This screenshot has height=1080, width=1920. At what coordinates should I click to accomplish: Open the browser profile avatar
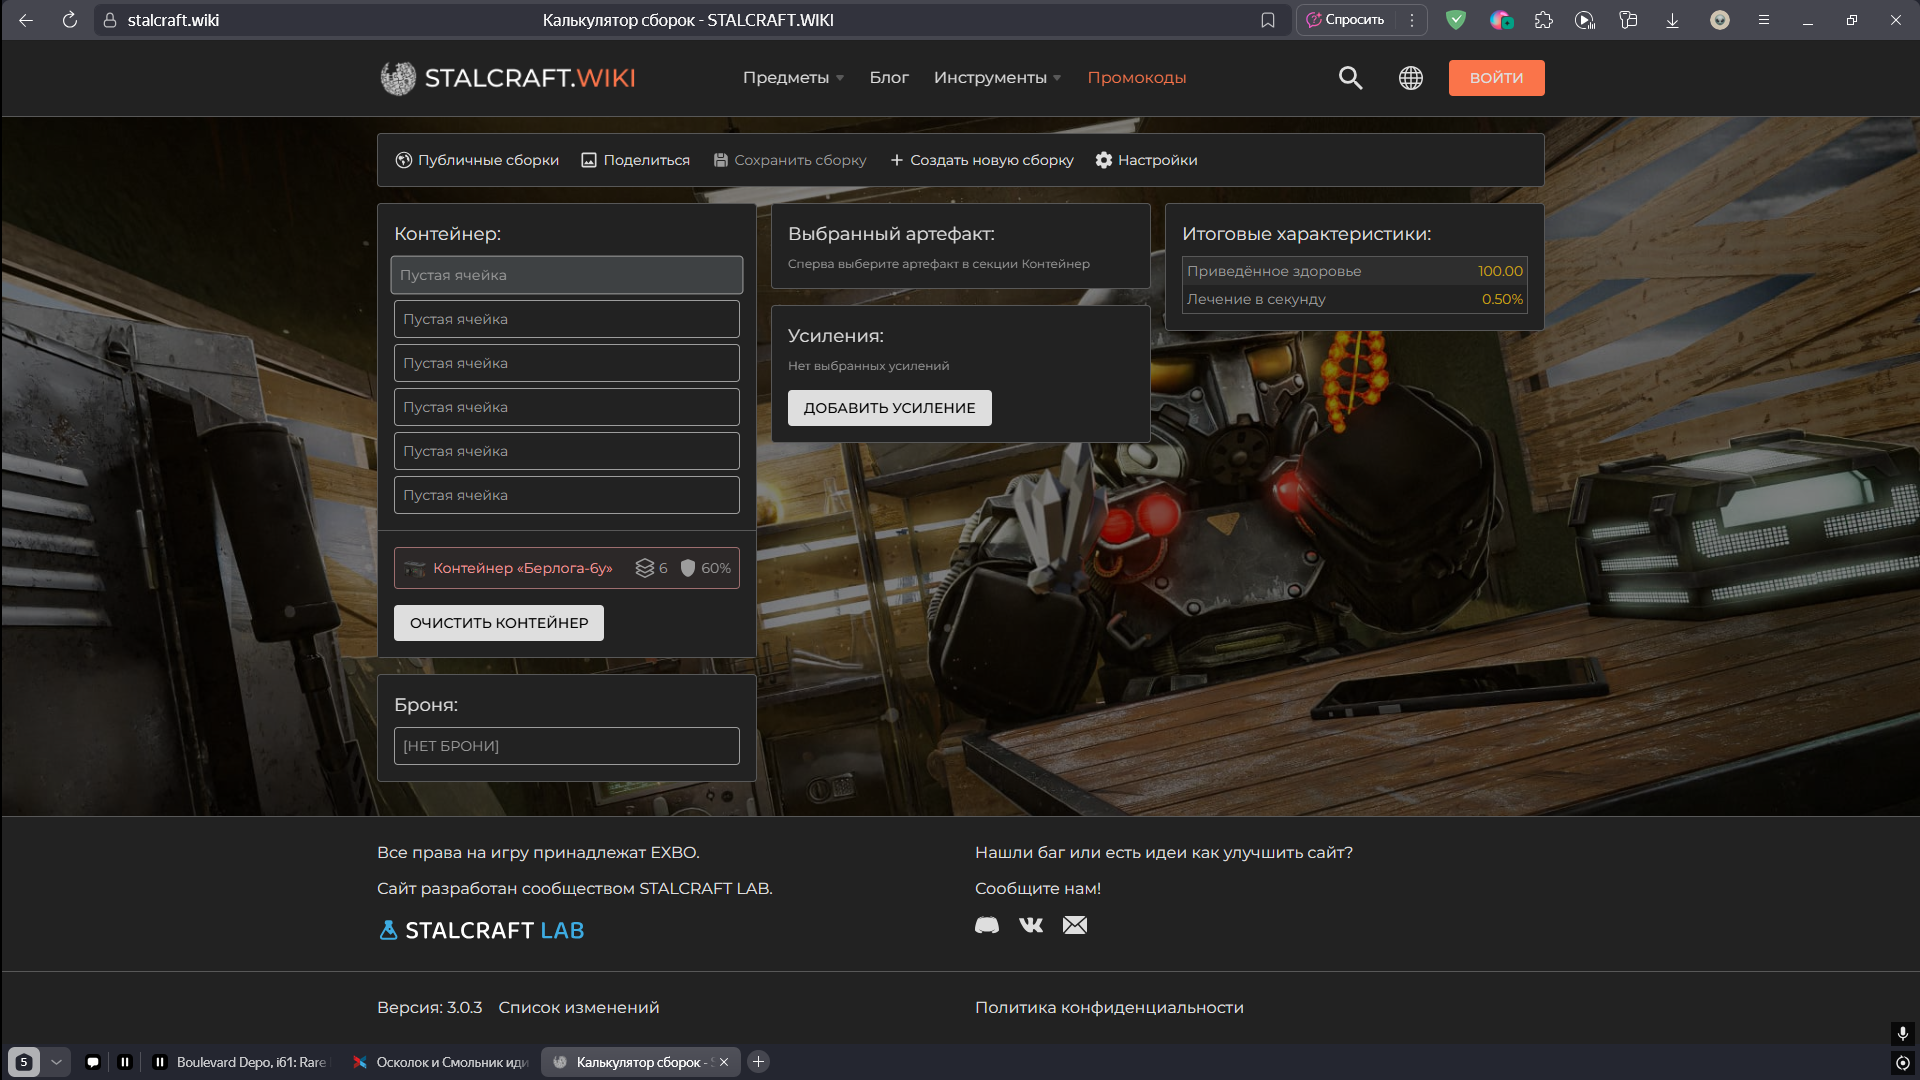click(1720, 20)
